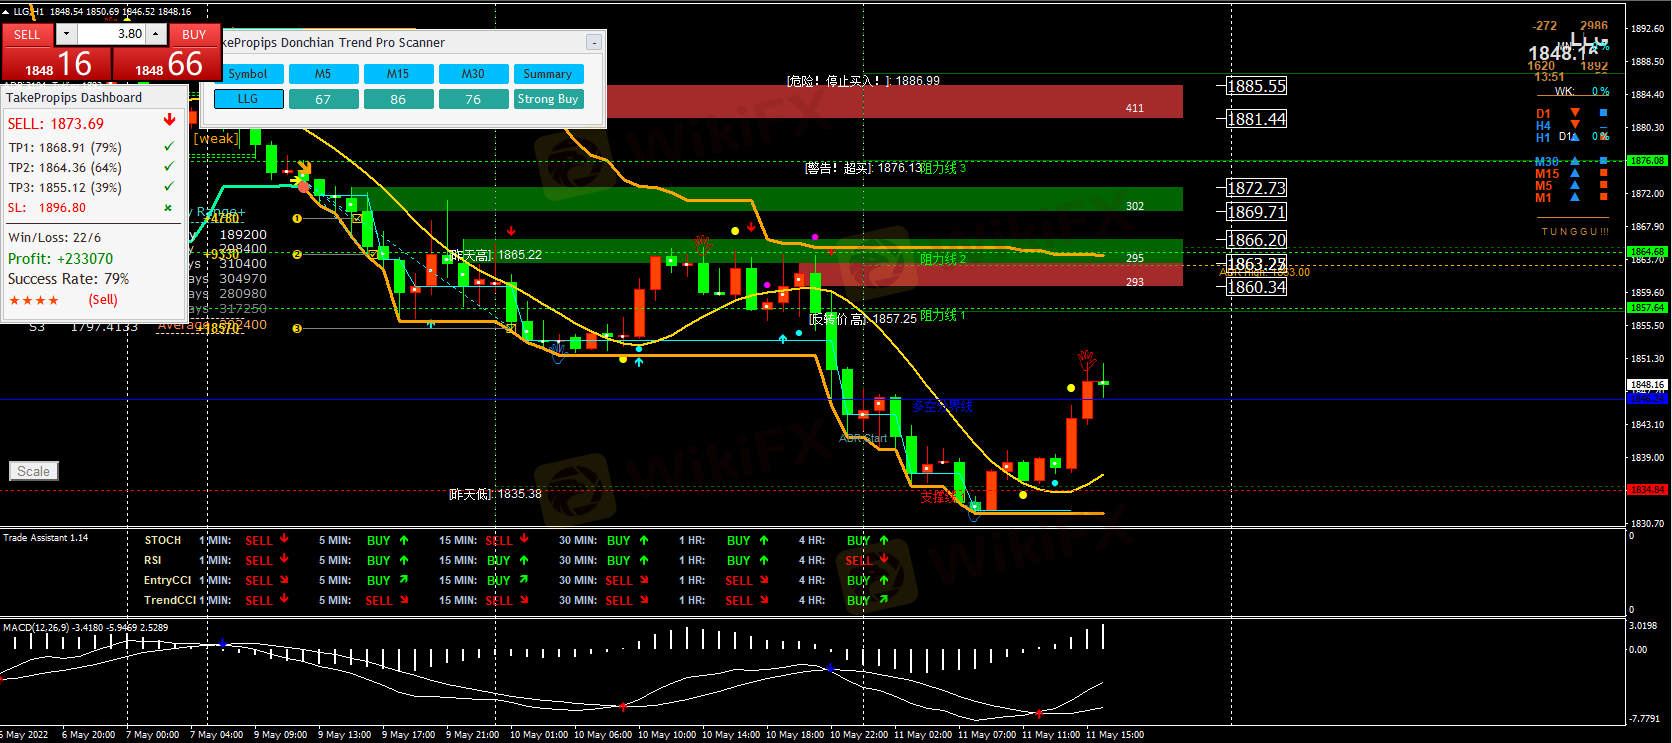The width and height of the screenshot is (1672, 743).
Task: Click the green up arrow for STOCH 5 MIN
Action: point(404,540)
